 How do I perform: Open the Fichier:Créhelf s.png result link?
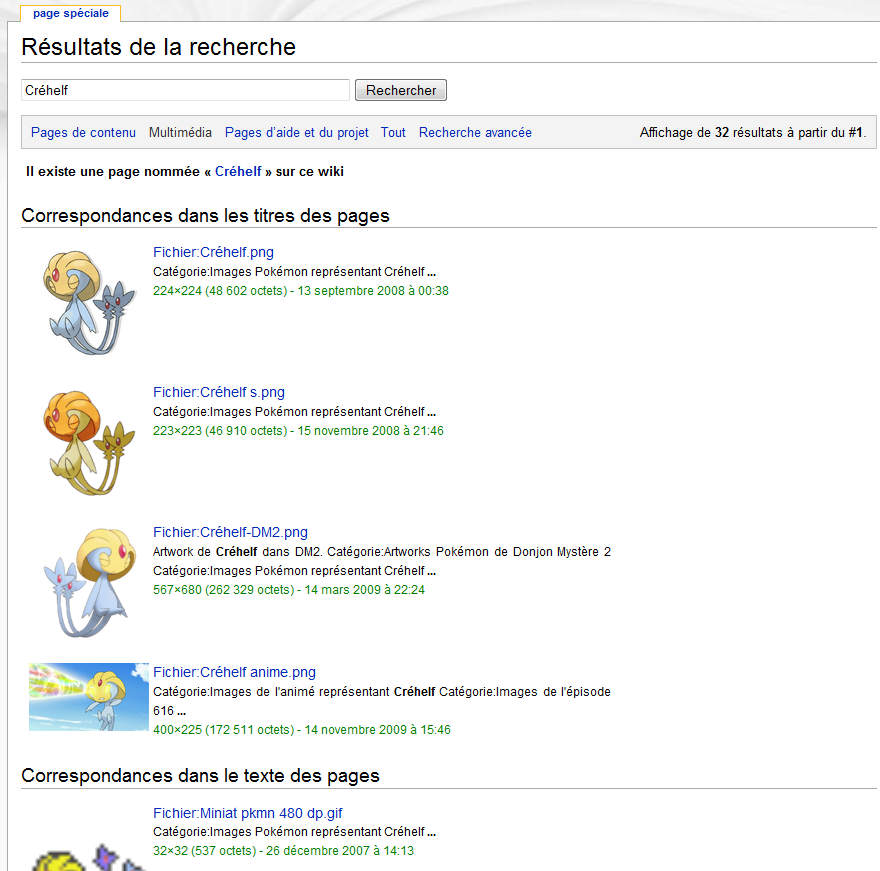coord(219,392)
